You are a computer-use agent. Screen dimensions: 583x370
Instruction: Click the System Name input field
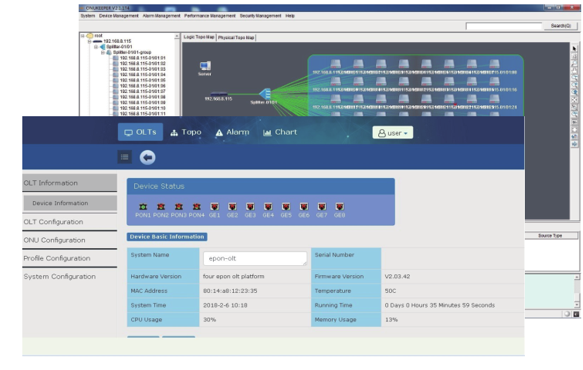pos(255,258)
